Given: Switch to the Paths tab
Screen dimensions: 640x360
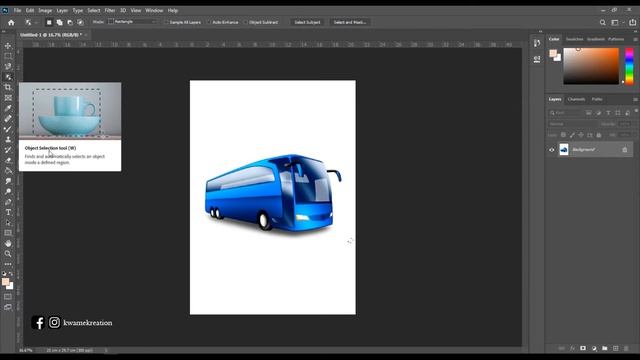Looking at the screenshot, I should pyautogui.click(x=597, y=99).
